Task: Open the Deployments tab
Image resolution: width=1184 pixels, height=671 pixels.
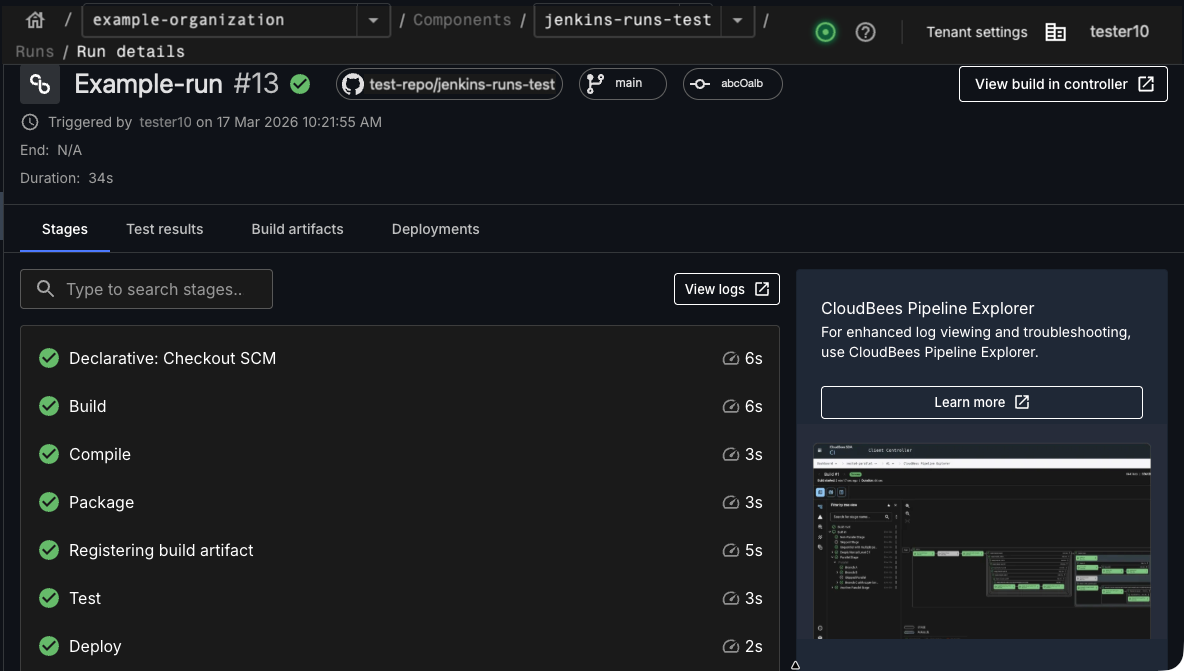Action: point(435,229)
